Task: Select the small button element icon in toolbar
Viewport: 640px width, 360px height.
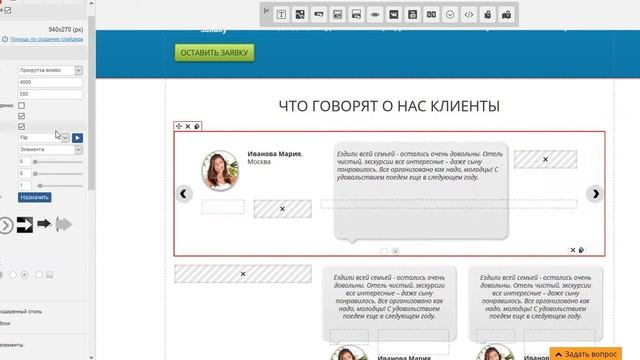Action: click(x=319, y=15)
